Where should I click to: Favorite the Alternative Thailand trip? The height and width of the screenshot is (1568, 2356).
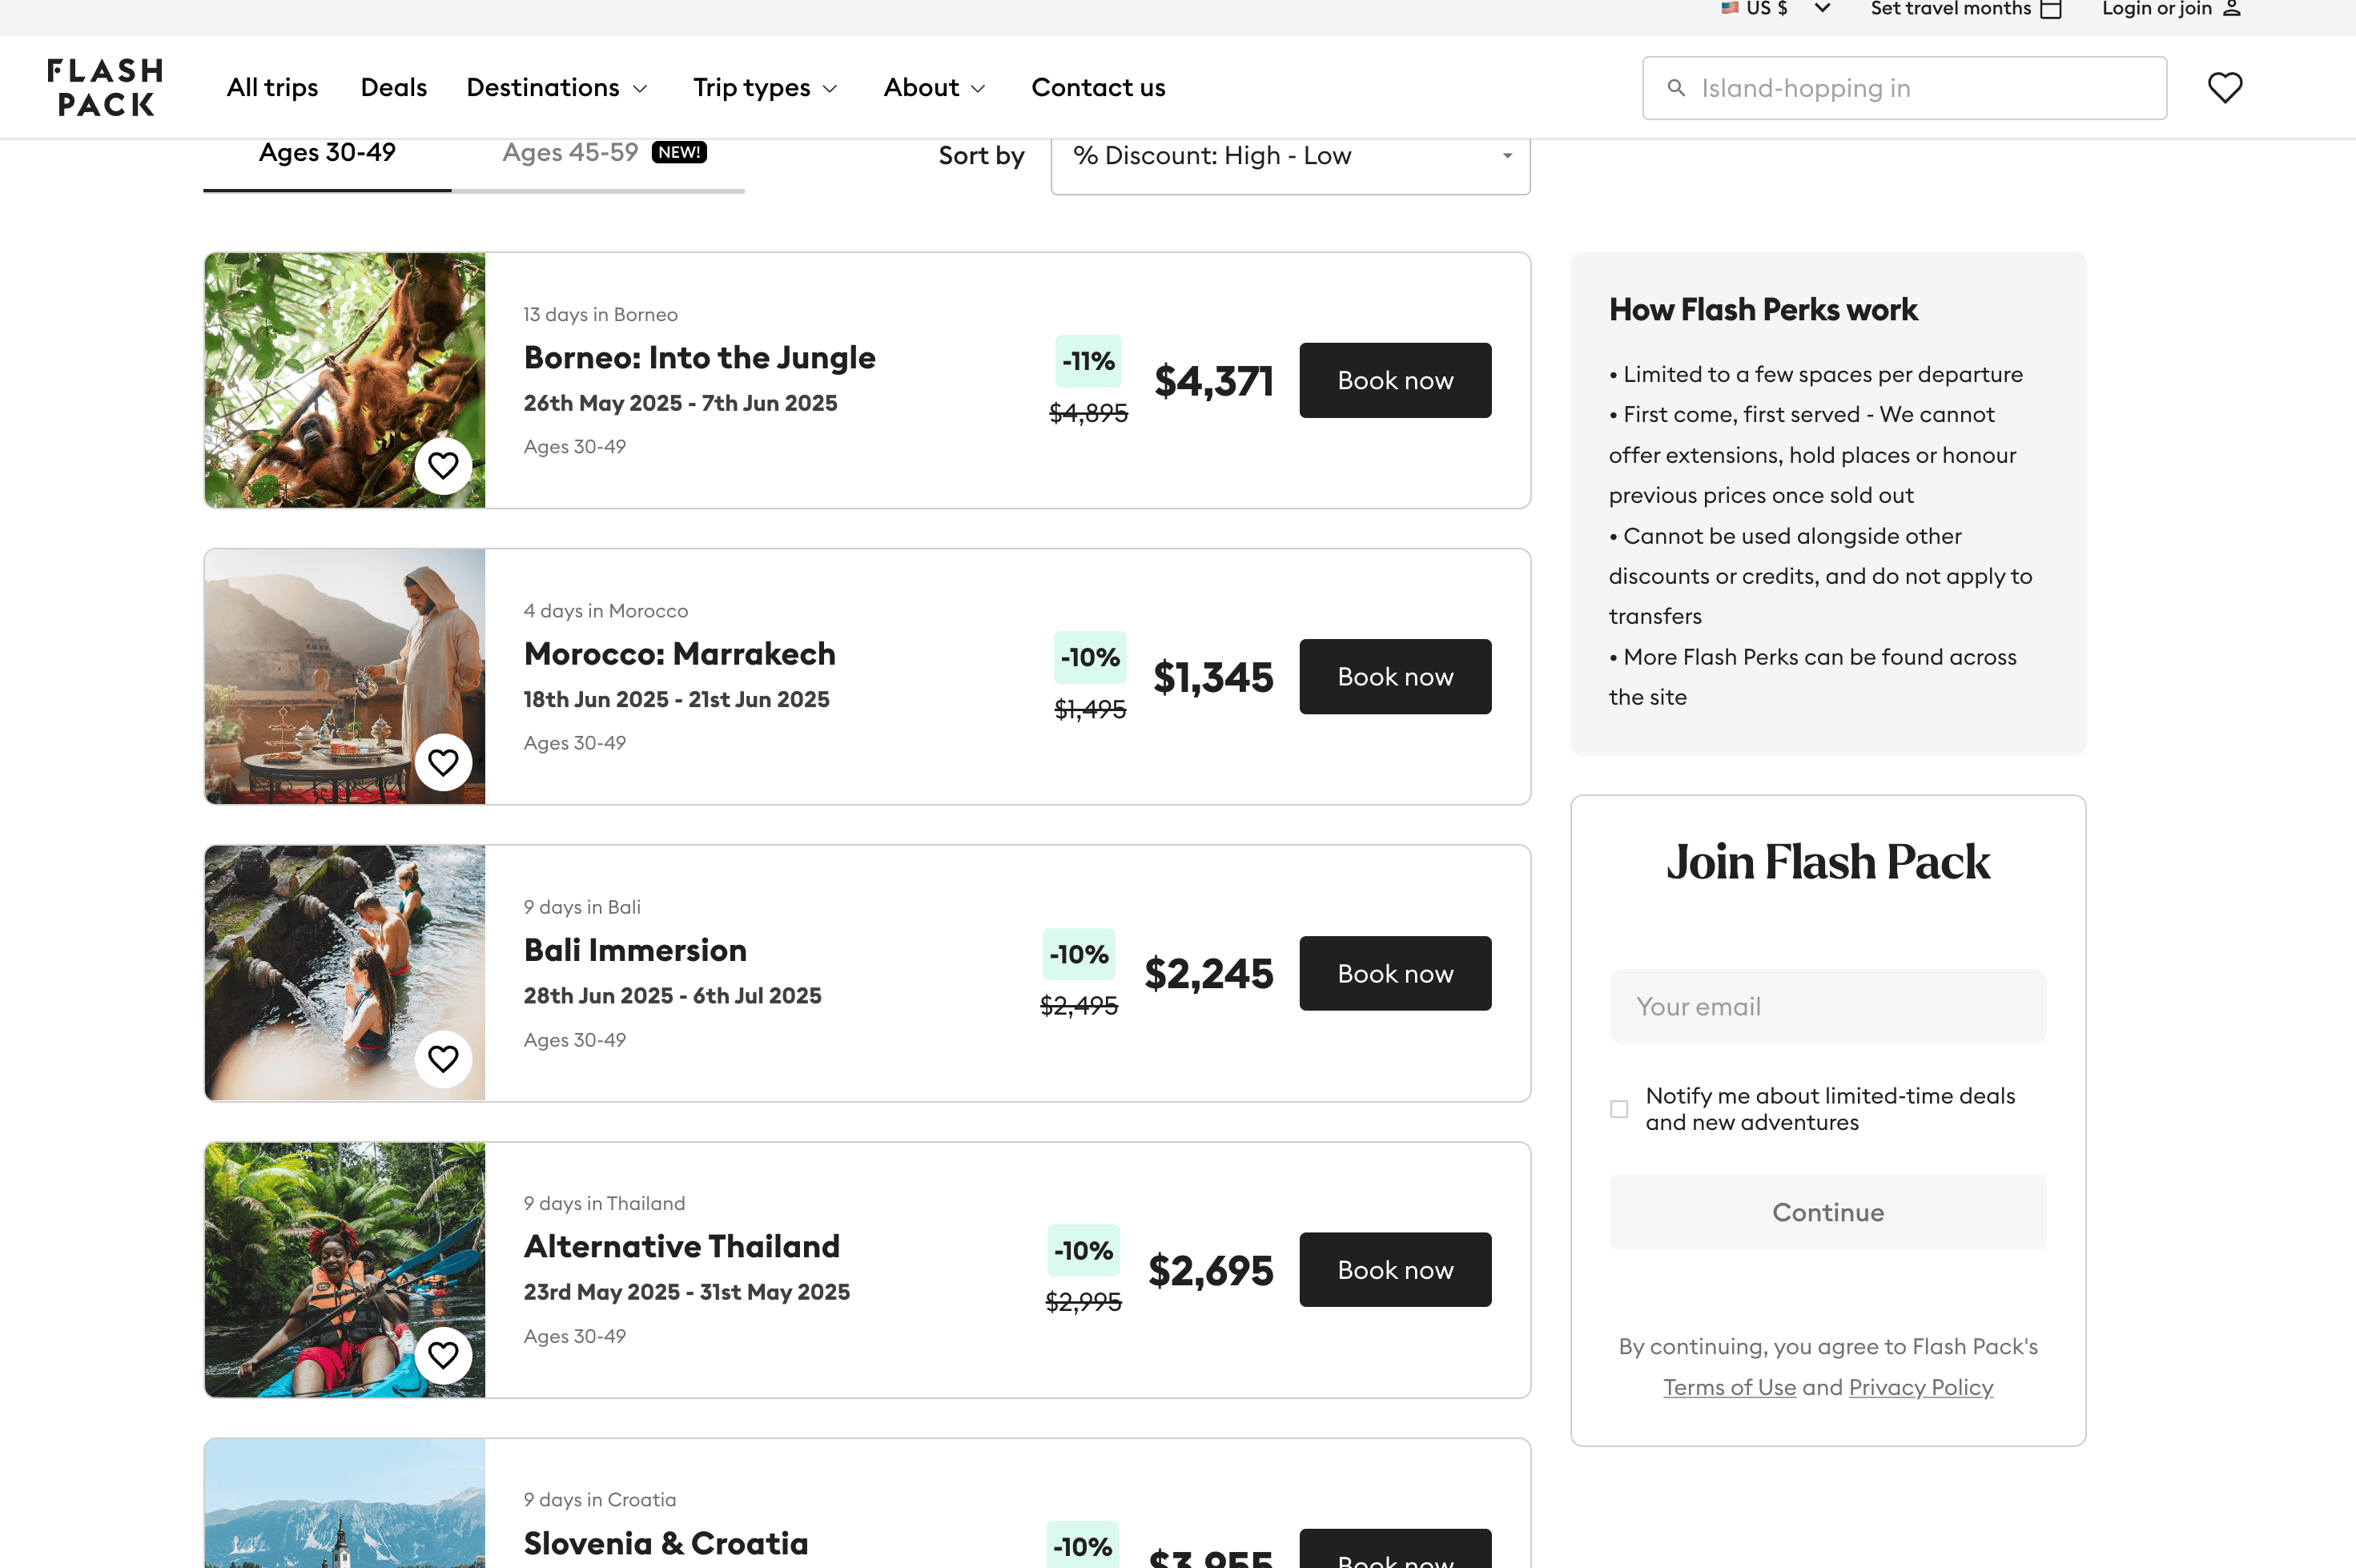coord(443,1355)
